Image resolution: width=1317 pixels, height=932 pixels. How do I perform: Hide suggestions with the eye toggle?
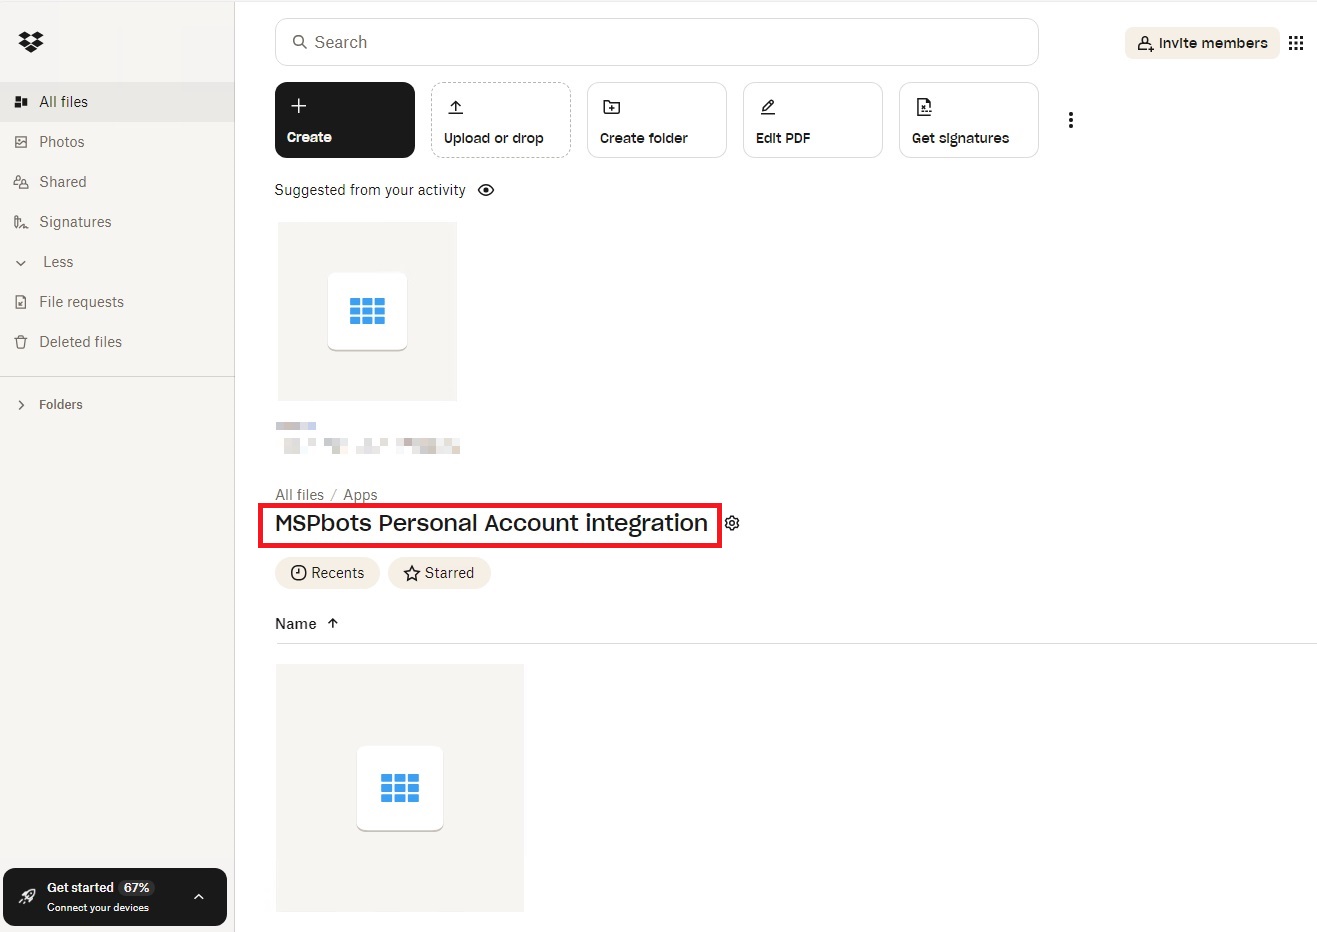[486, 189]
